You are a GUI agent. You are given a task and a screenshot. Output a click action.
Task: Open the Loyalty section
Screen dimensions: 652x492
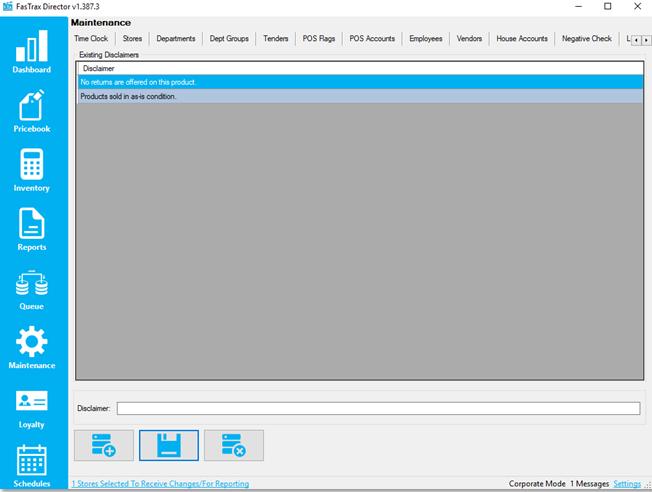click(x=32, y=409)
